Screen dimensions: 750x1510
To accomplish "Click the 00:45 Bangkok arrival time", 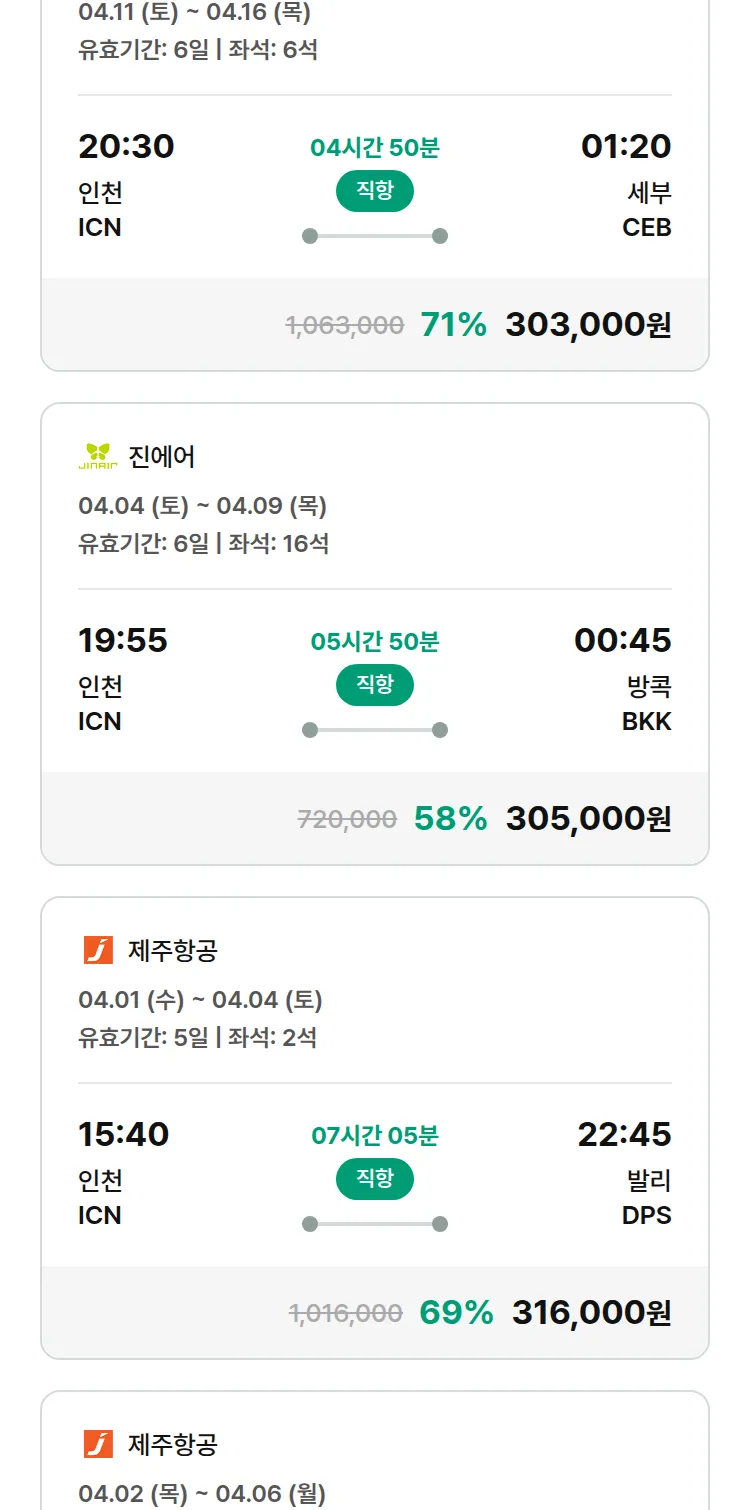I will 622,640.
